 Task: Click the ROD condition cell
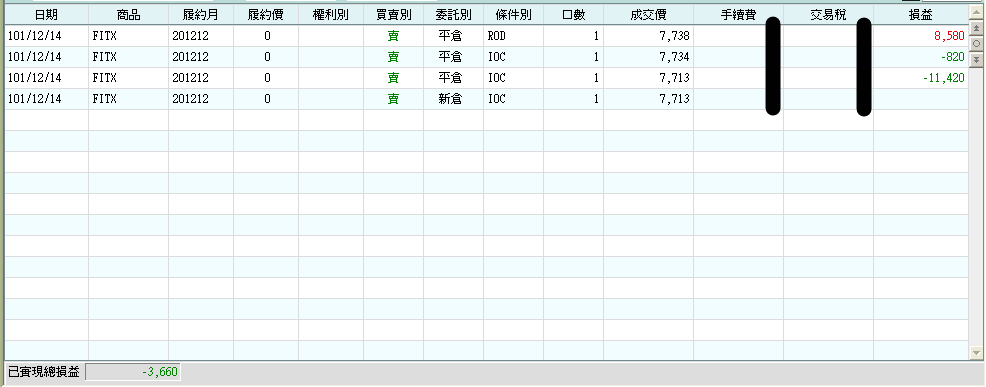[496, 36]
